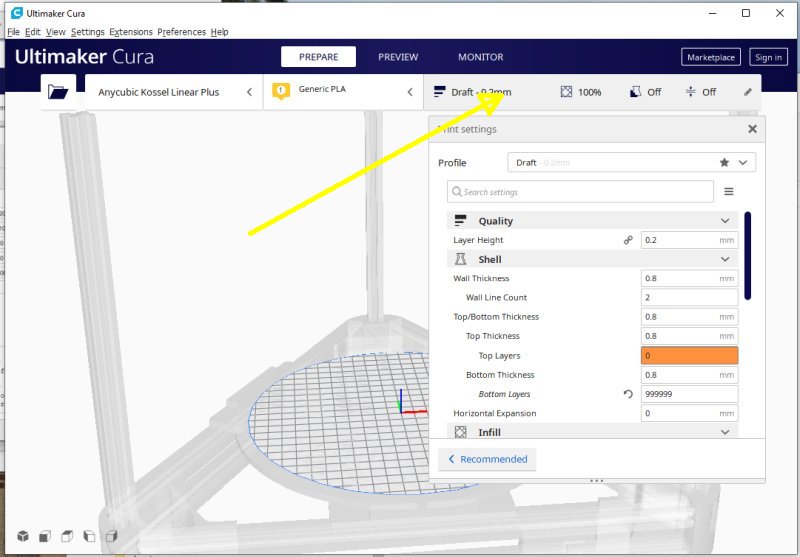Open settings visibility hamburger menu

(729, 192)
